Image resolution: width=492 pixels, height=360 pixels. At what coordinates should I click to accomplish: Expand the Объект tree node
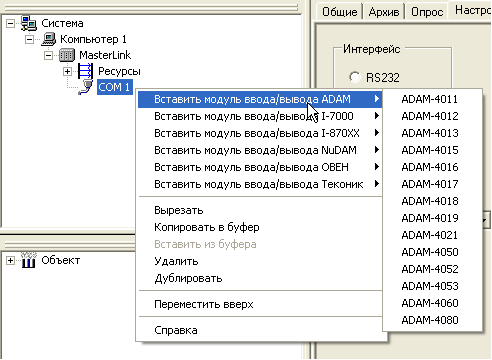point(10,260)
